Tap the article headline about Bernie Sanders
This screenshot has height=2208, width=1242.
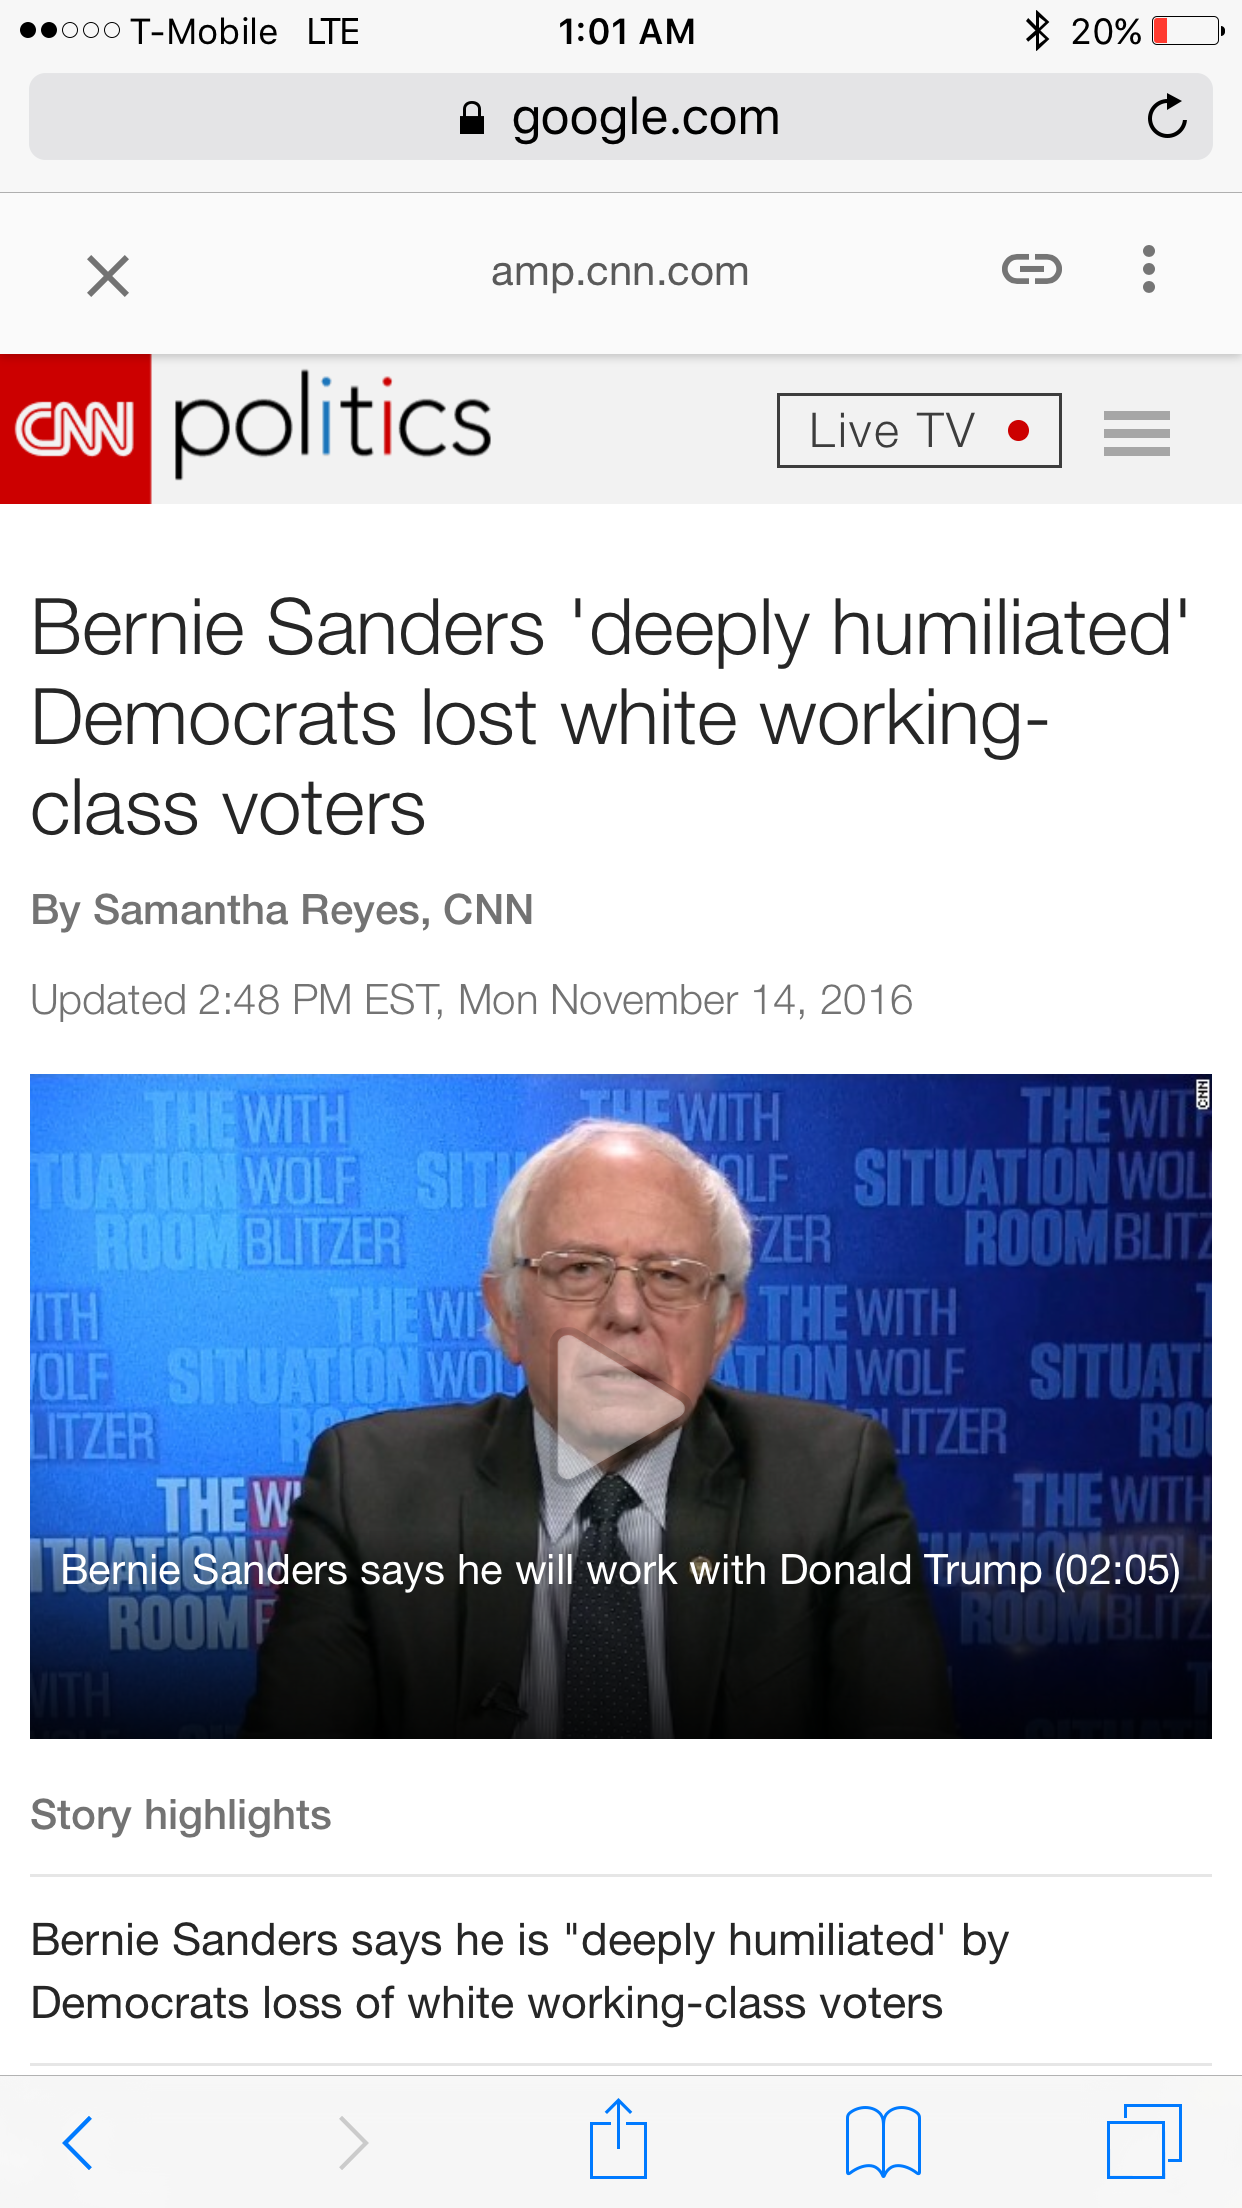(610, 717)
